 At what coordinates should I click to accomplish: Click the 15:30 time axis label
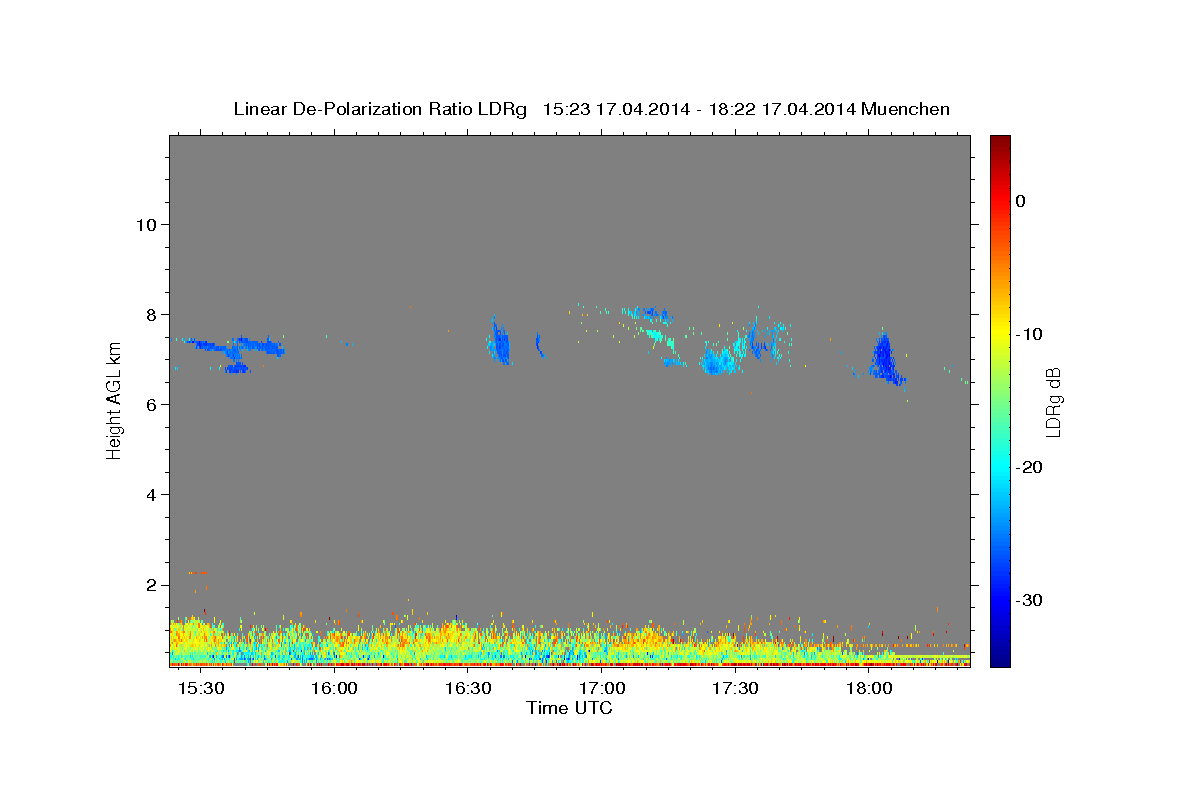[x=201, y=689]
